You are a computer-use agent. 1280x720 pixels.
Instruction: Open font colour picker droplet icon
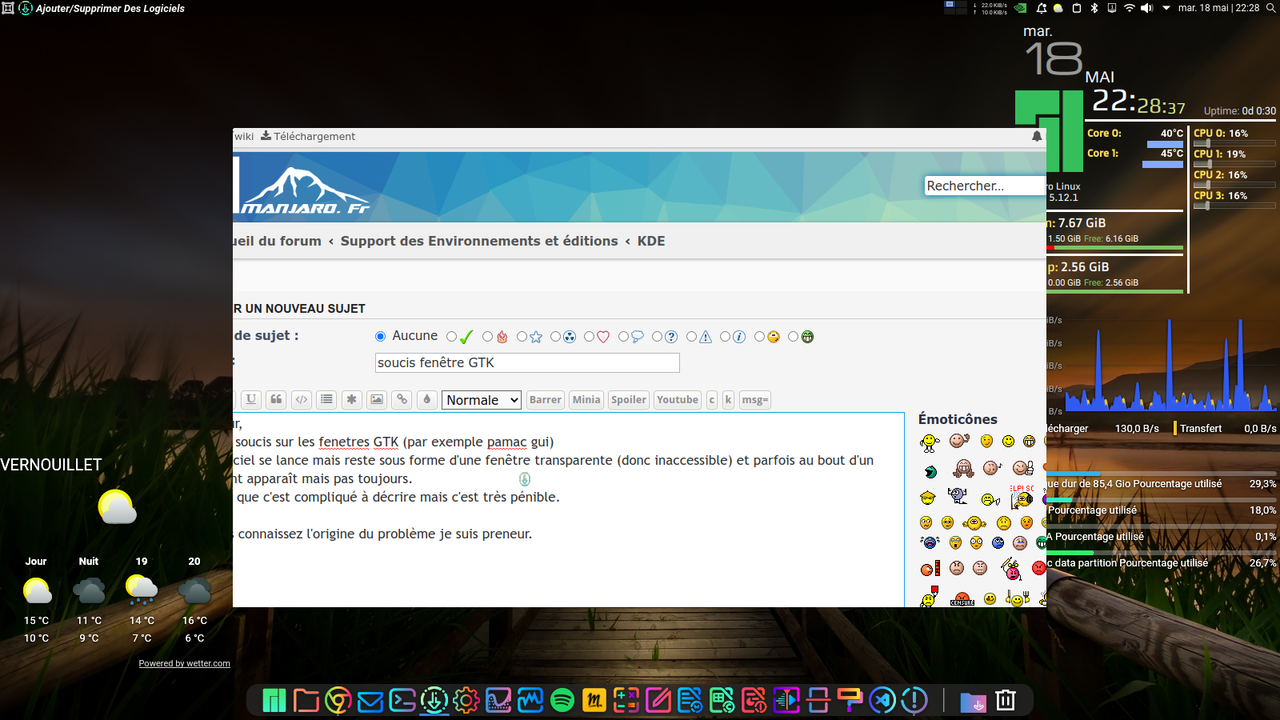tap(426, 399)
